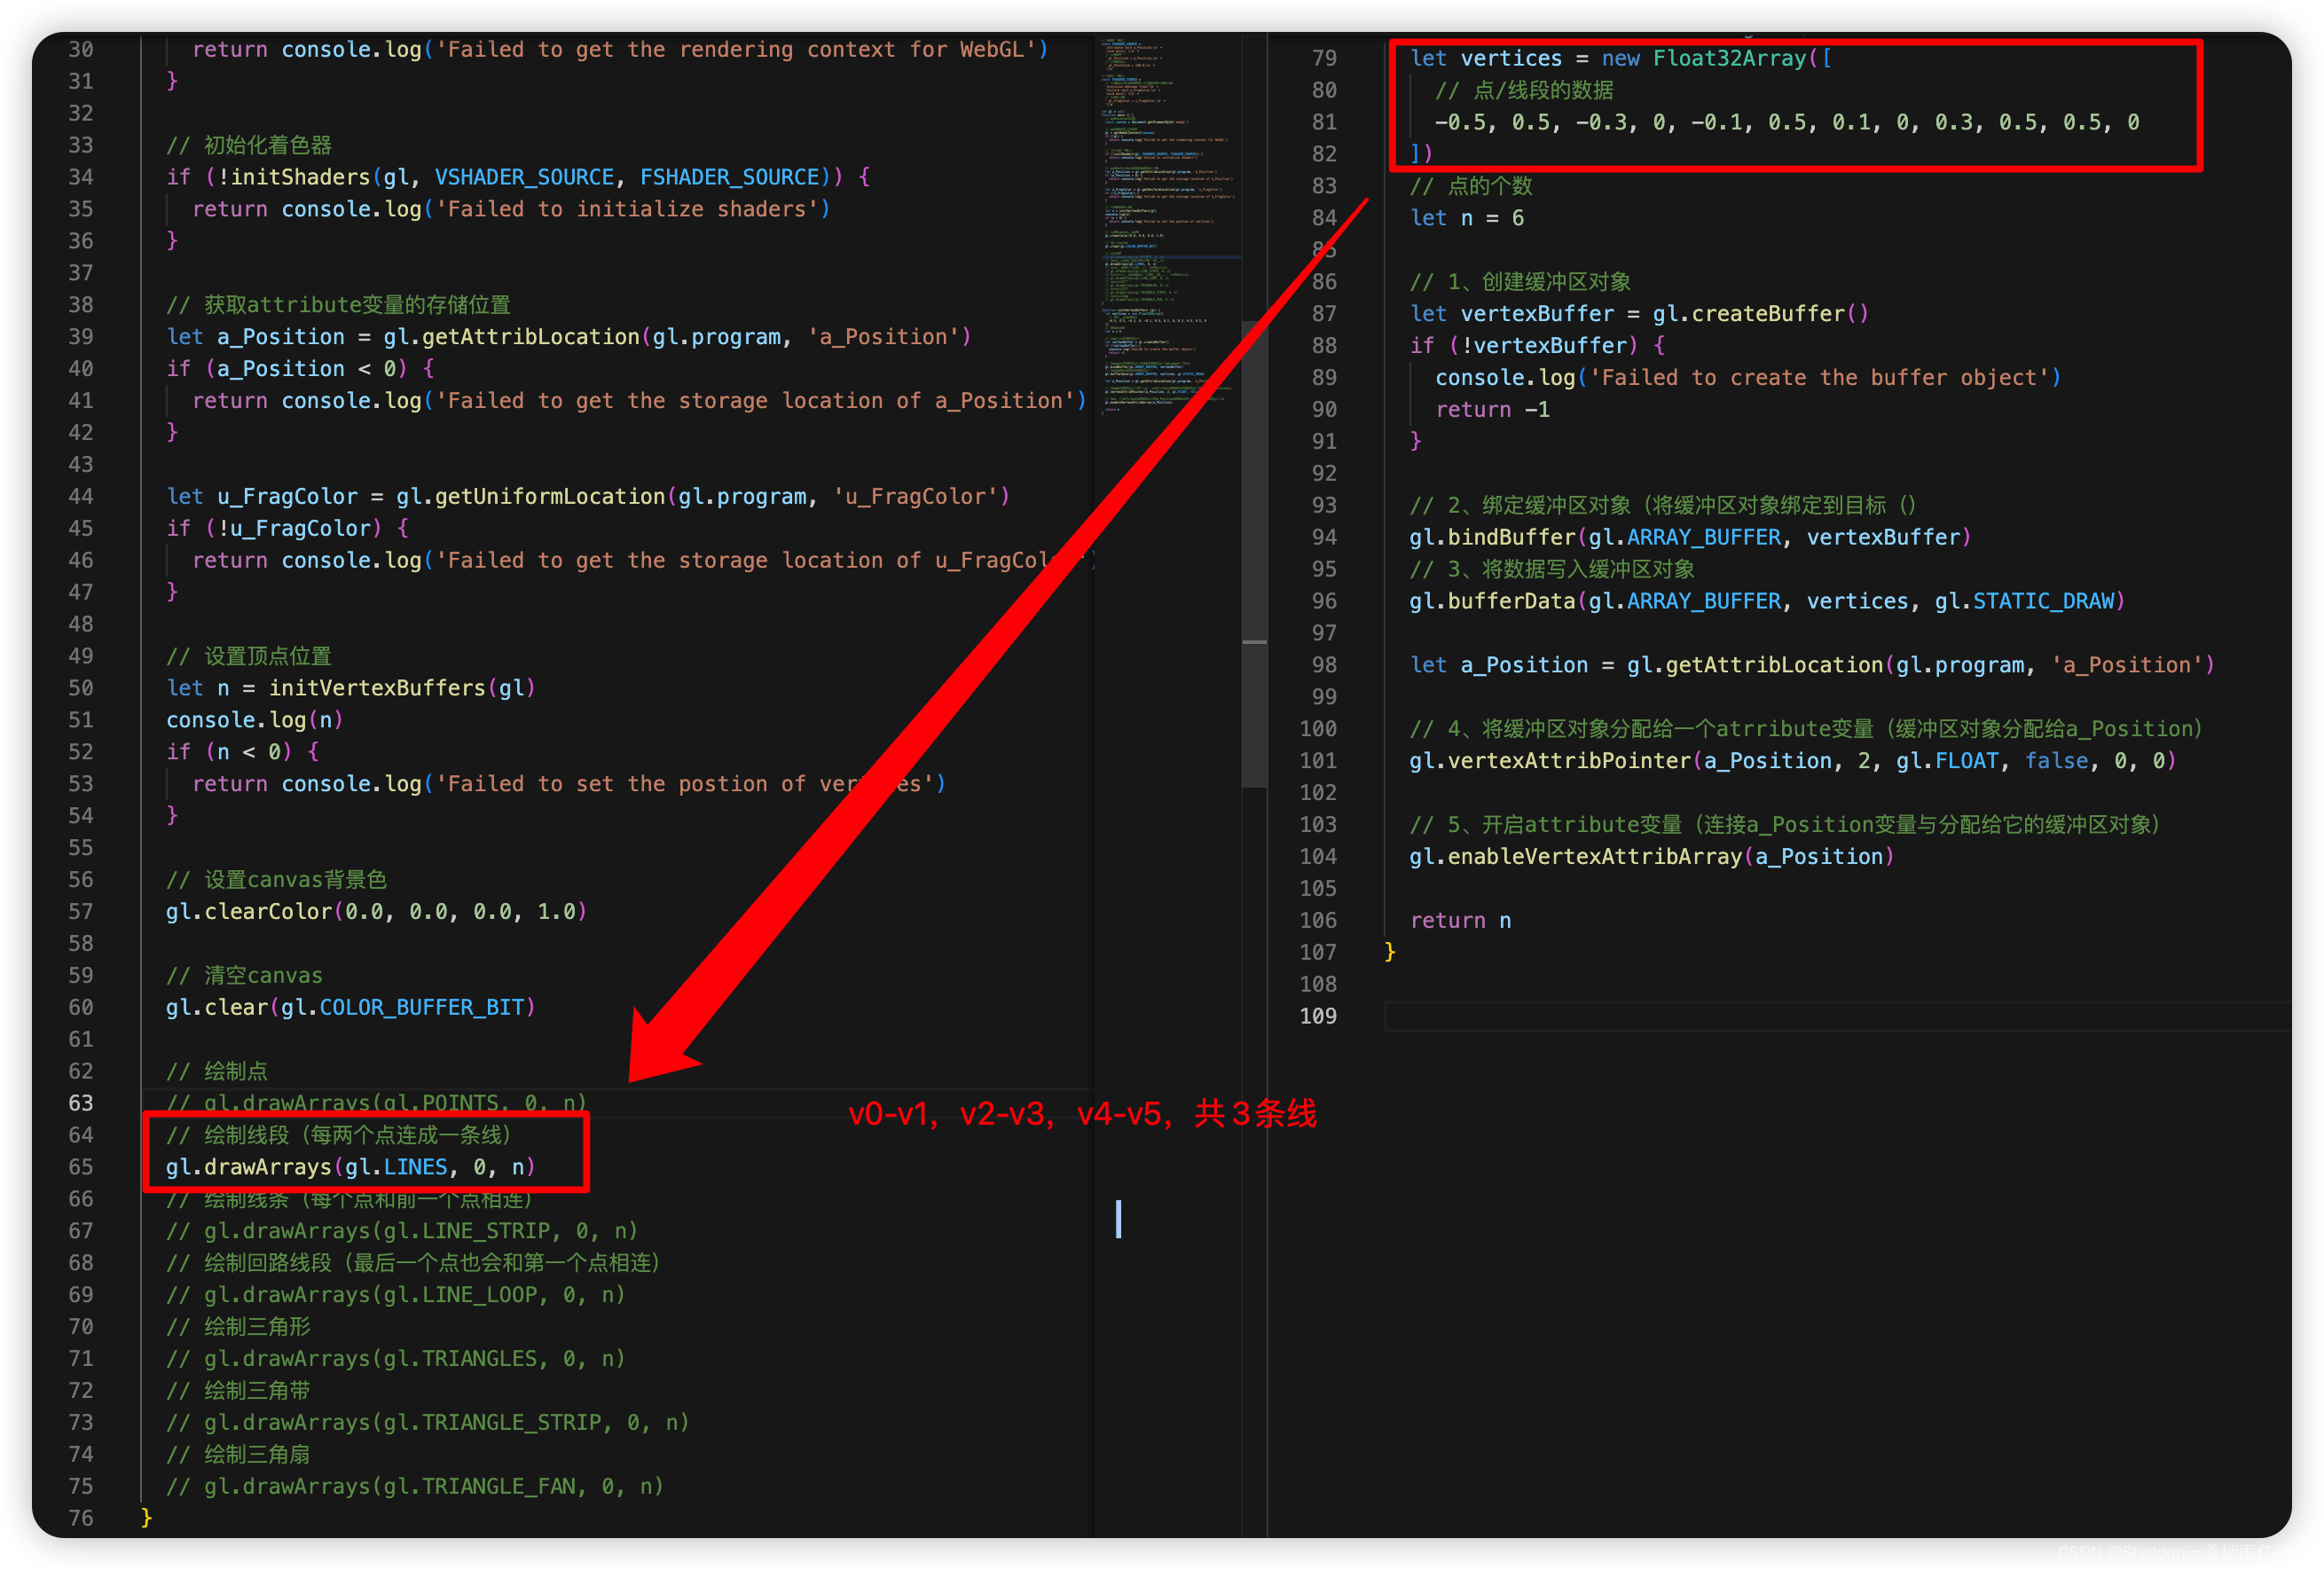Screen dimensions: 2324x1570
Task: Click commented gl.TRIANGLE_FAN drawArrays line
Action: pos(414,1487)
